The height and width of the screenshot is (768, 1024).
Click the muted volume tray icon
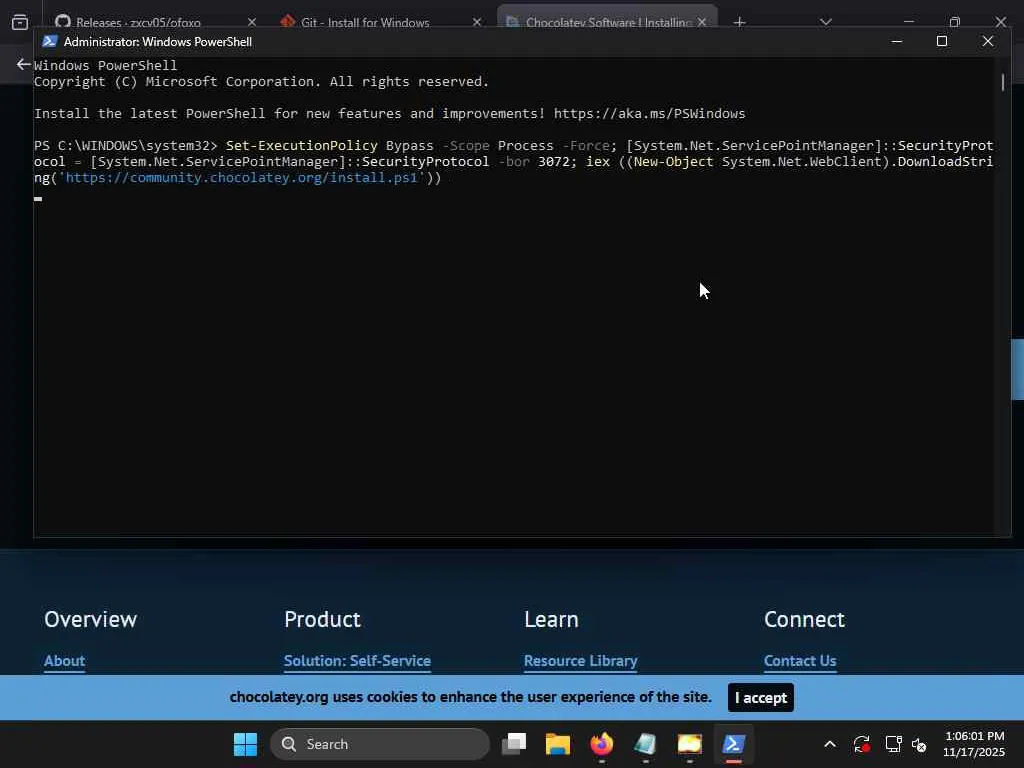point(919,744)
